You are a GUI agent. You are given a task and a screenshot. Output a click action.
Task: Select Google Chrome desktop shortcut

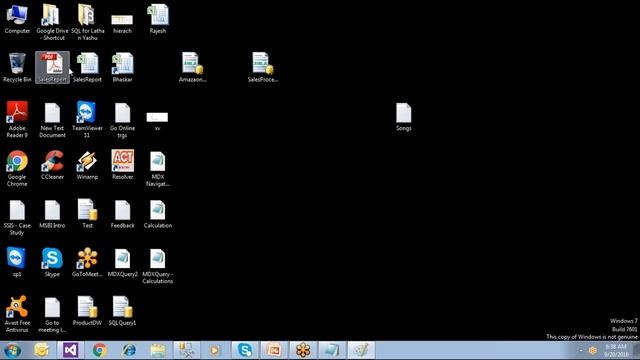click(17, 169)
